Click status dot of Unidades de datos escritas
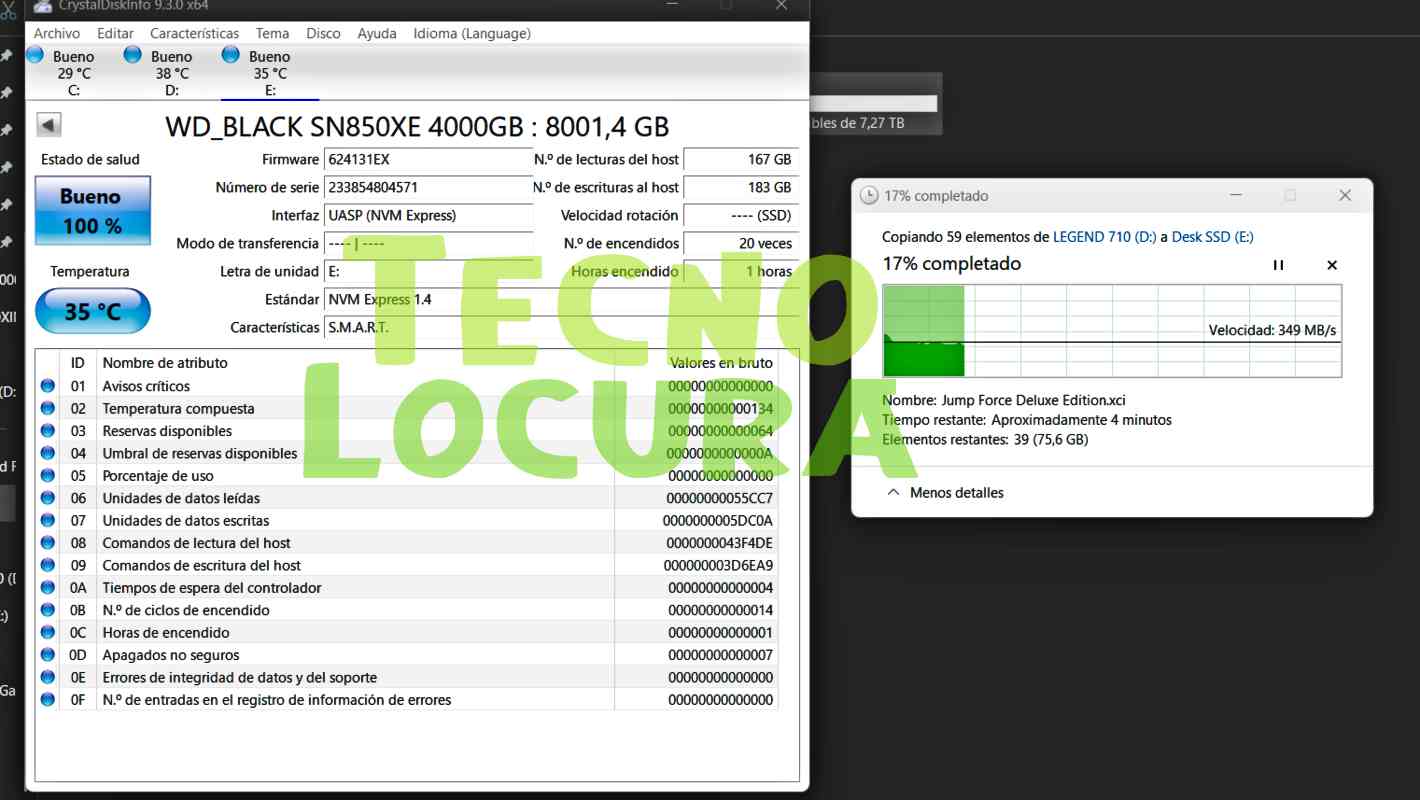The width and height of the screenshot is (1420, 800). [x=47, y=520]
